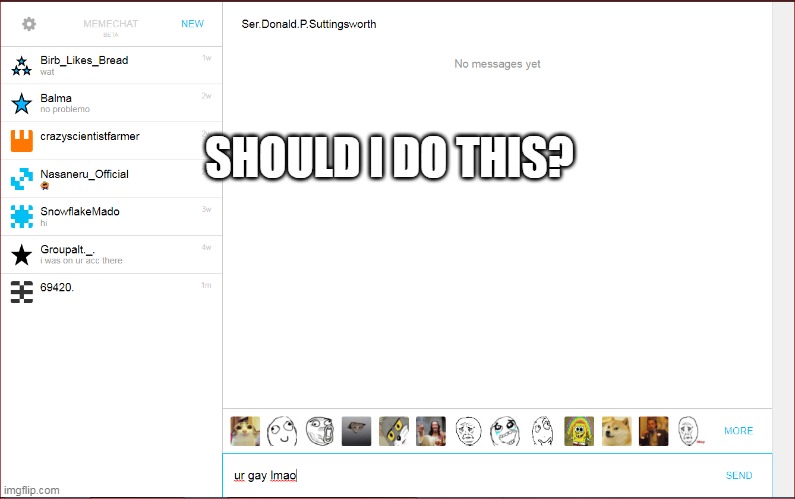Click the emoji preview under Nasaneru_Official
Viewport: 795px width, 499px height.
[x=45, y=186]
